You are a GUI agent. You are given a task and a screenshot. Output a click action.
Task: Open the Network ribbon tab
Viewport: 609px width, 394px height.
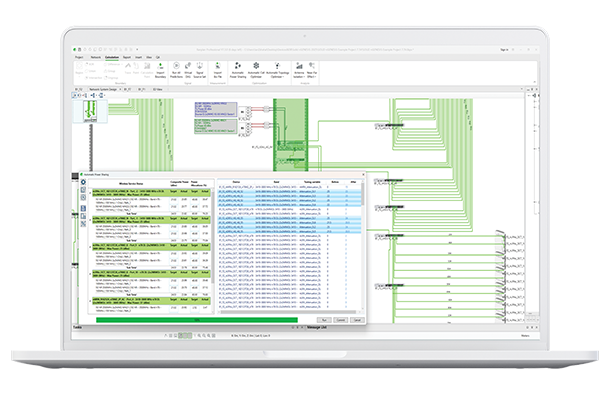[x=96, y=57]
